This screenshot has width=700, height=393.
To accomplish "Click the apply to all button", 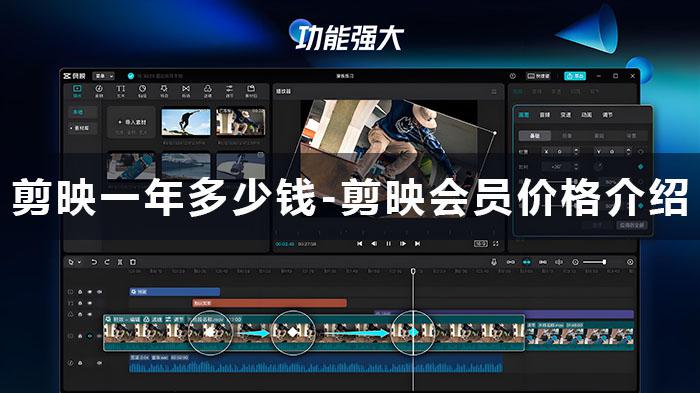I will point(631,225).
